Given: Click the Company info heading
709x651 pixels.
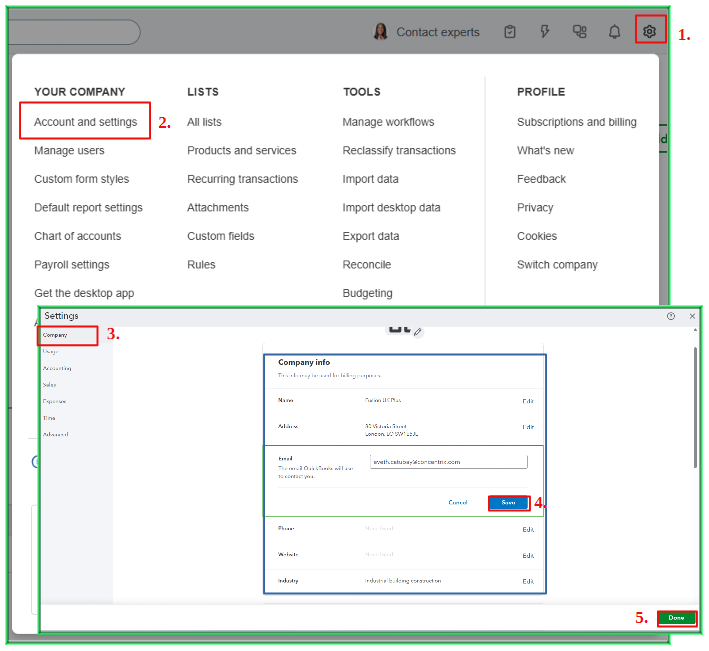Looking at the screenshot, I should (x=304, y=363).
